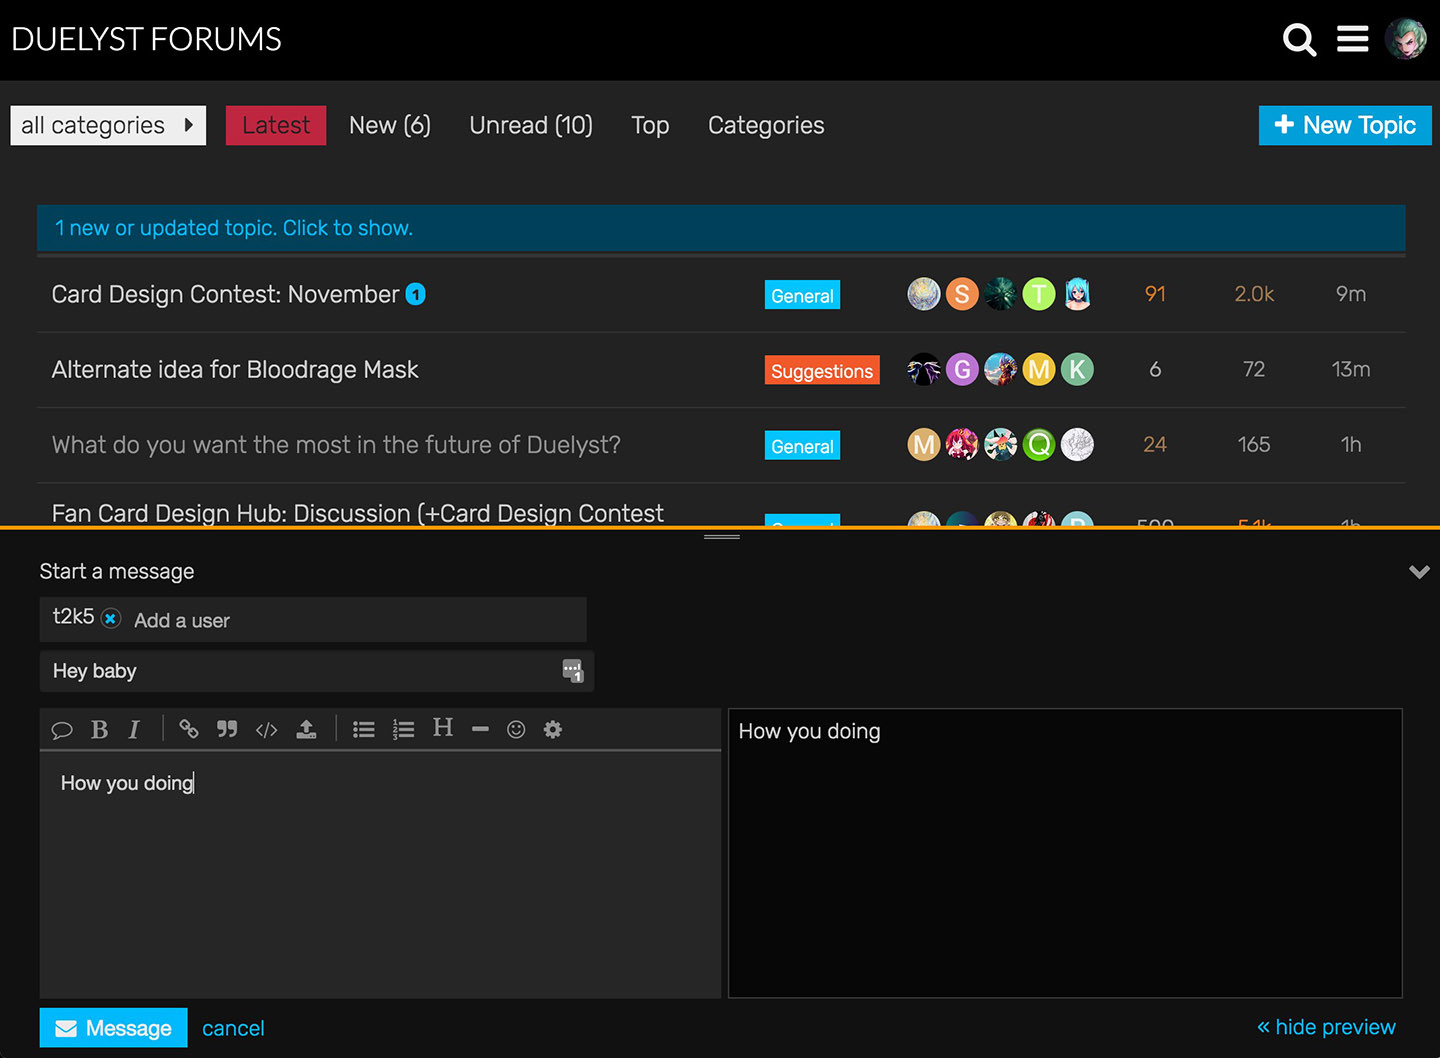Click the green T avatar in first row

tap(1039, 294)
